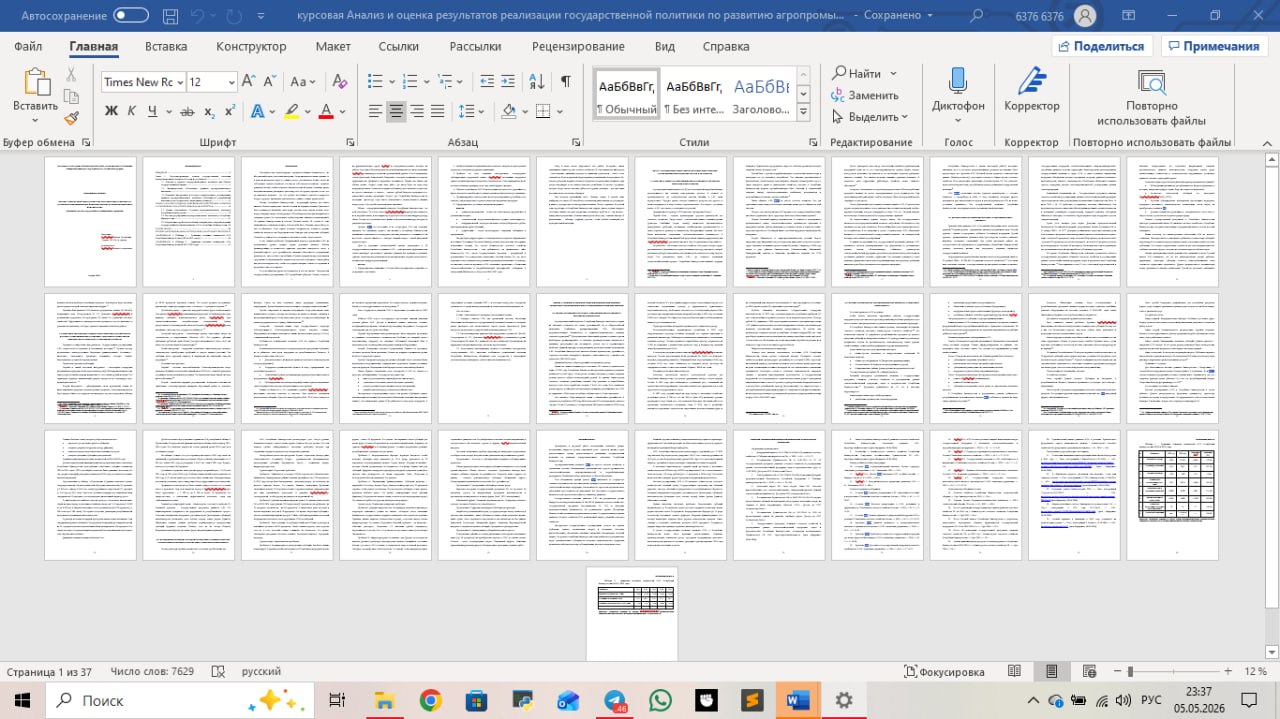The height and width of the screenshot is (719, 1280).
Task: Clear all formatting with the eraser A icon
Action: click(340, 82)
